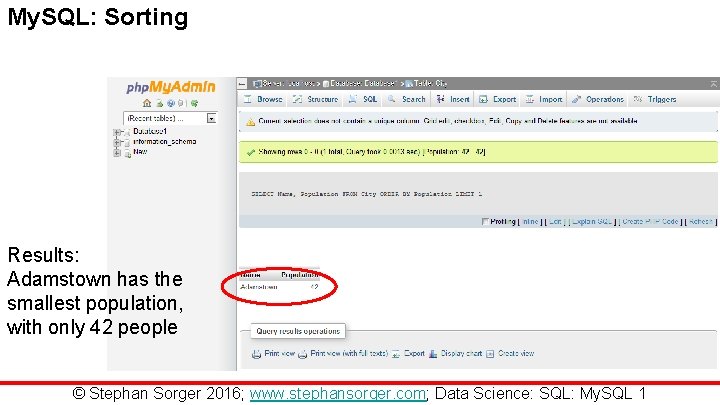Click the Display chart link

point(461,354)
